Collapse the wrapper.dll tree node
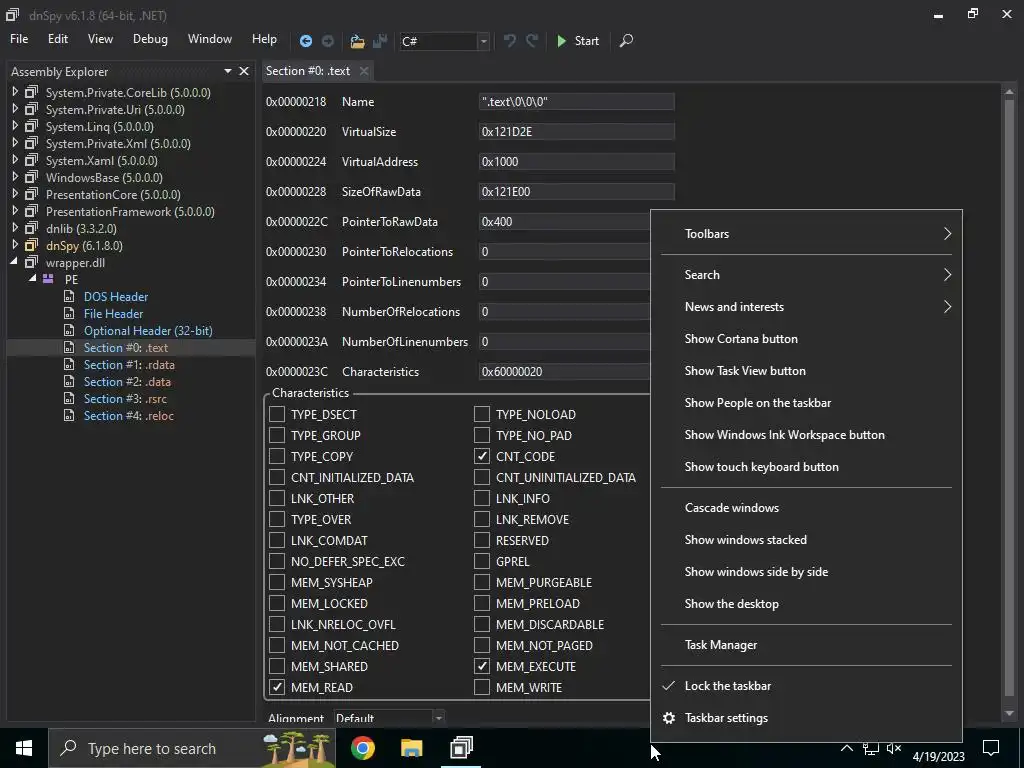Screen dimensions: 1024x768 14,263
